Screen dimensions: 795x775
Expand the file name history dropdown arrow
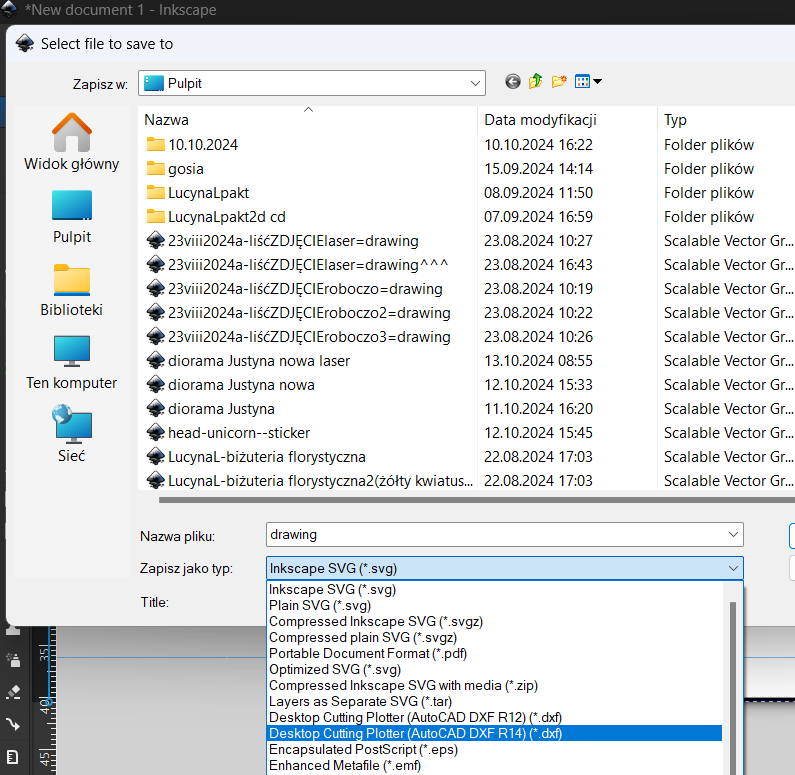point(733,535)
